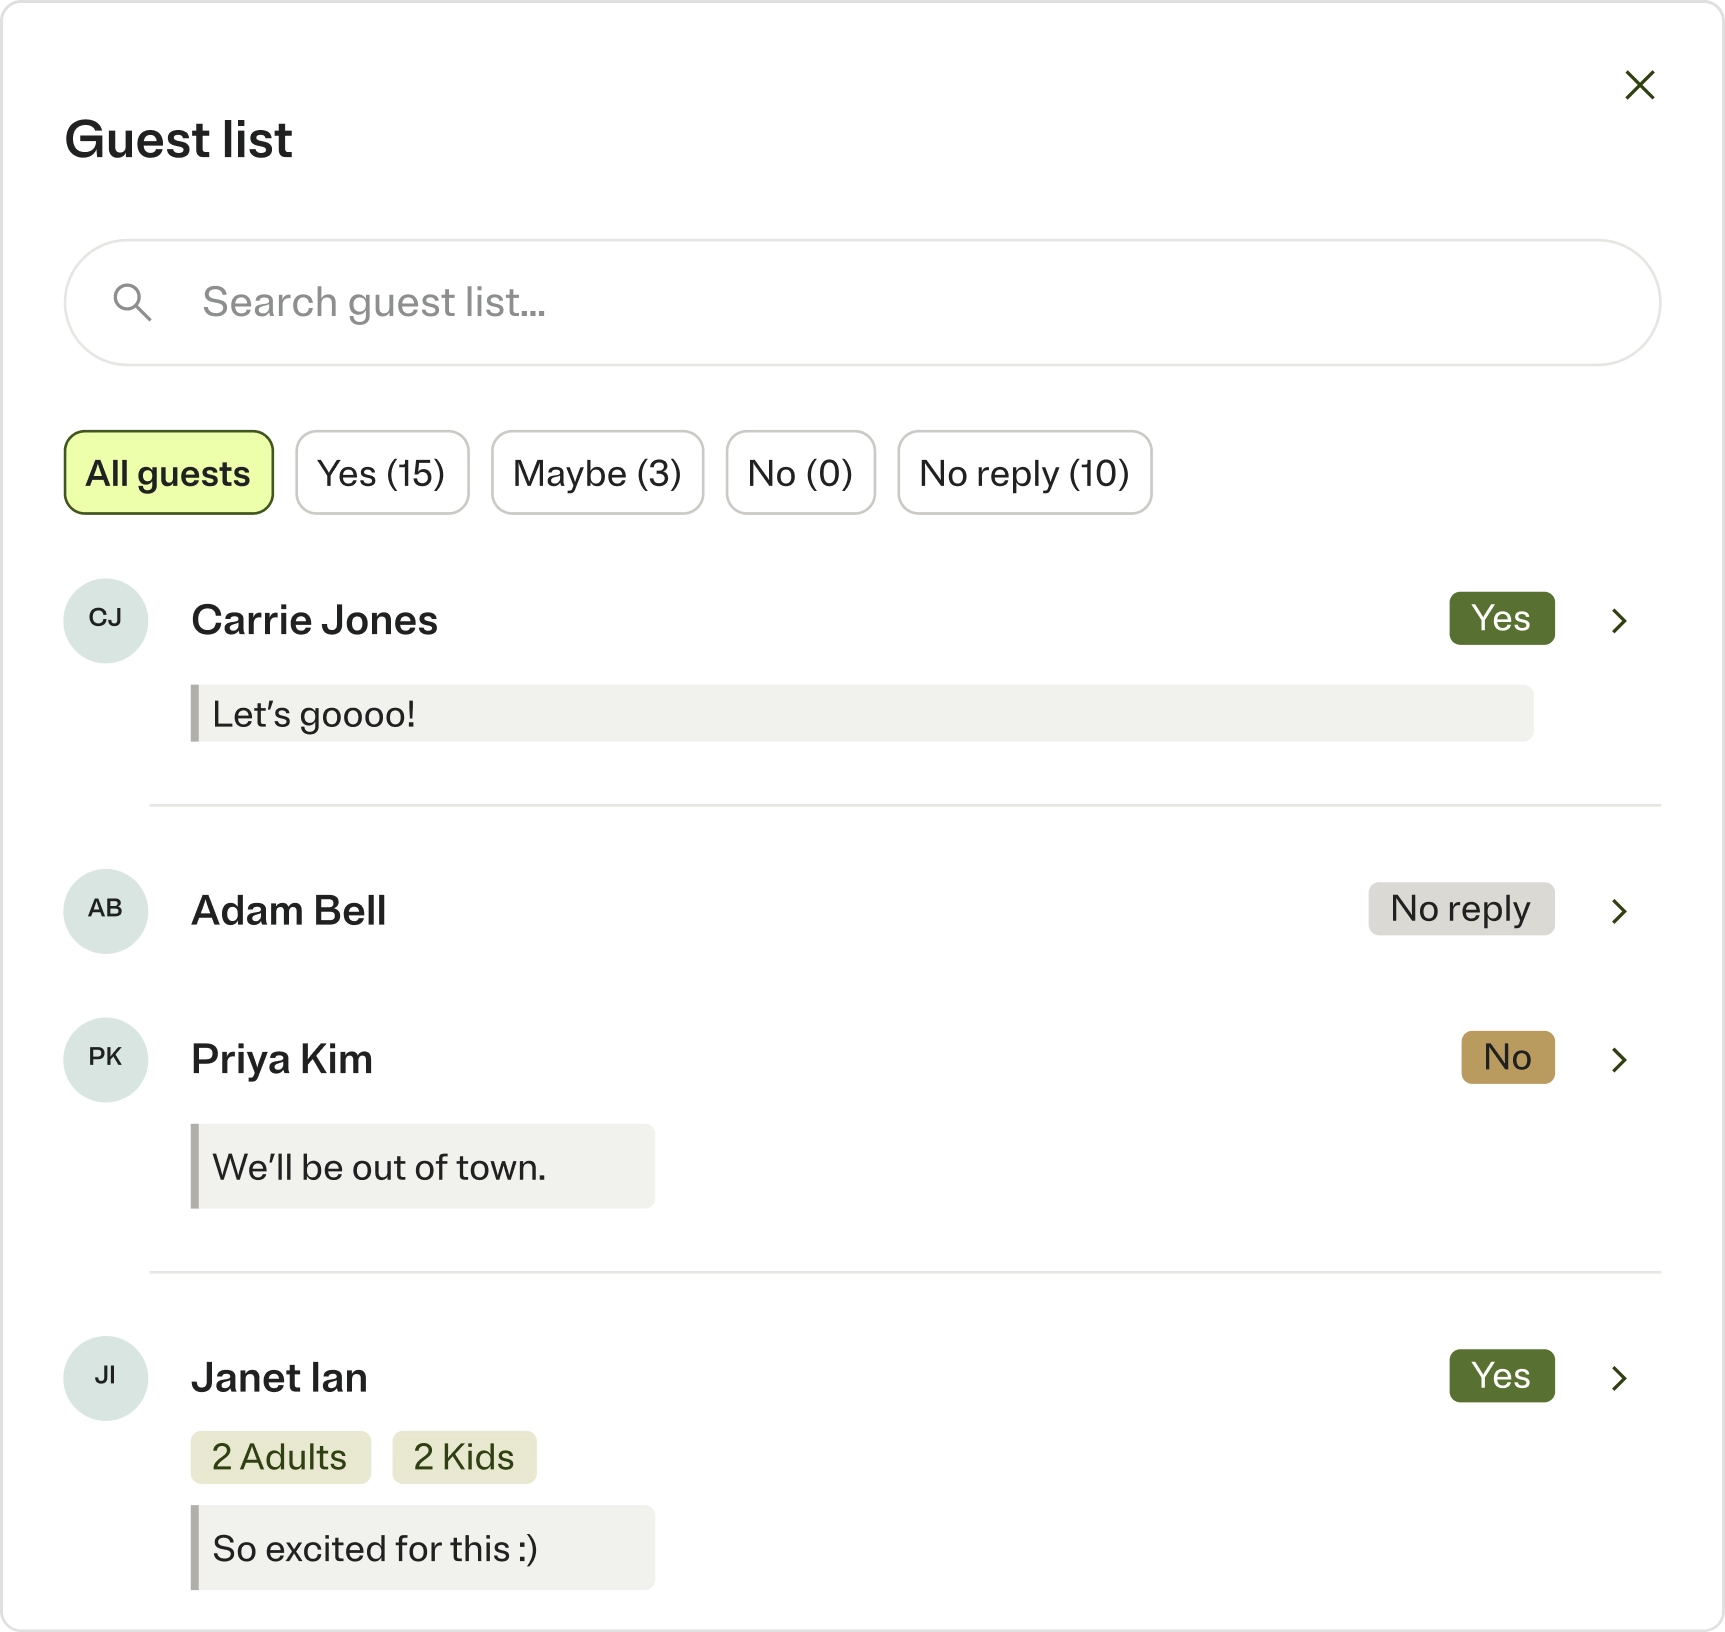This screenshot has width=1725, height=1632.
Task: Click the AB avatar circle
Action: (x=106, y=910)
